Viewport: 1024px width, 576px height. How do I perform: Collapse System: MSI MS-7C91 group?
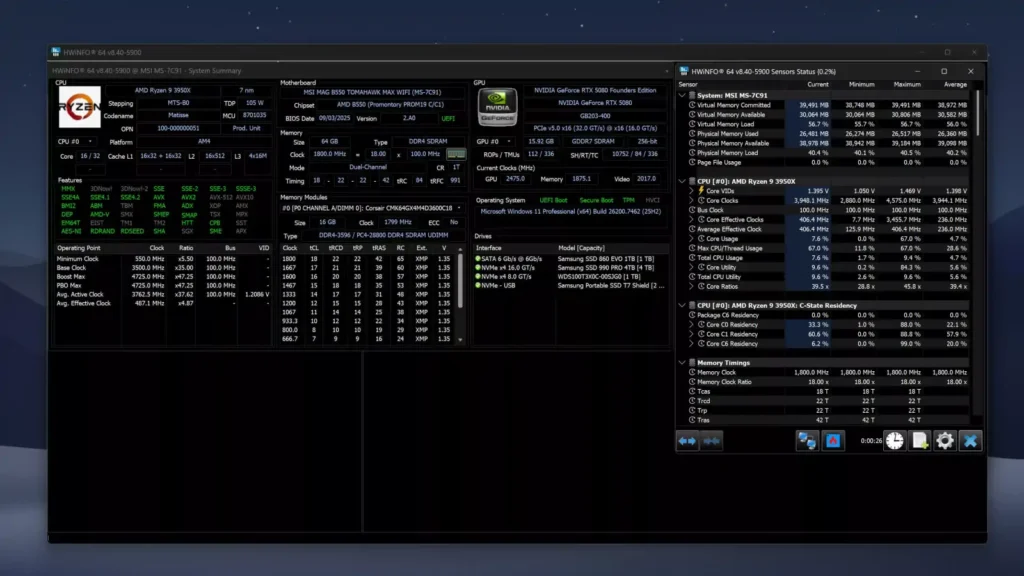(682, 95)
